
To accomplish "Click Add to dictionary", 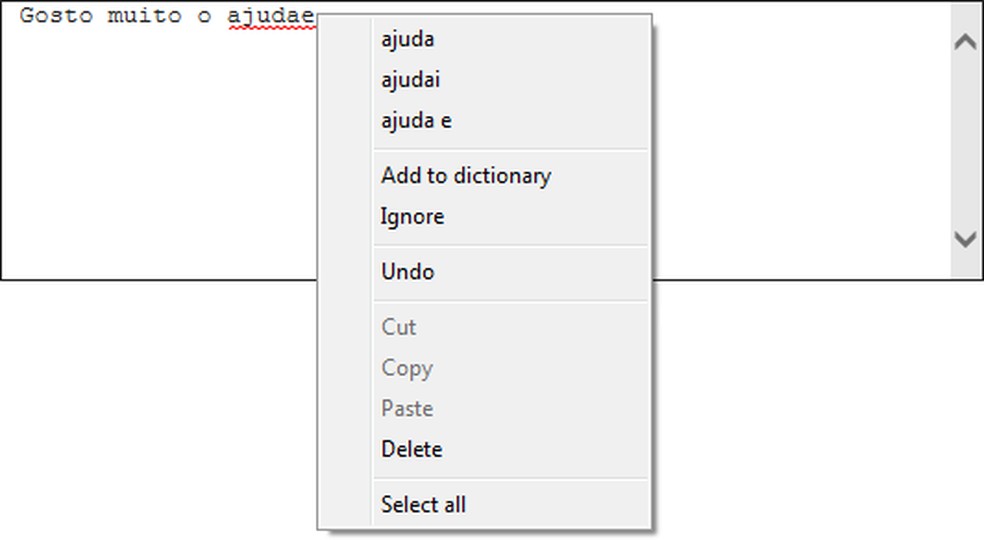I will tap(465, 176).
